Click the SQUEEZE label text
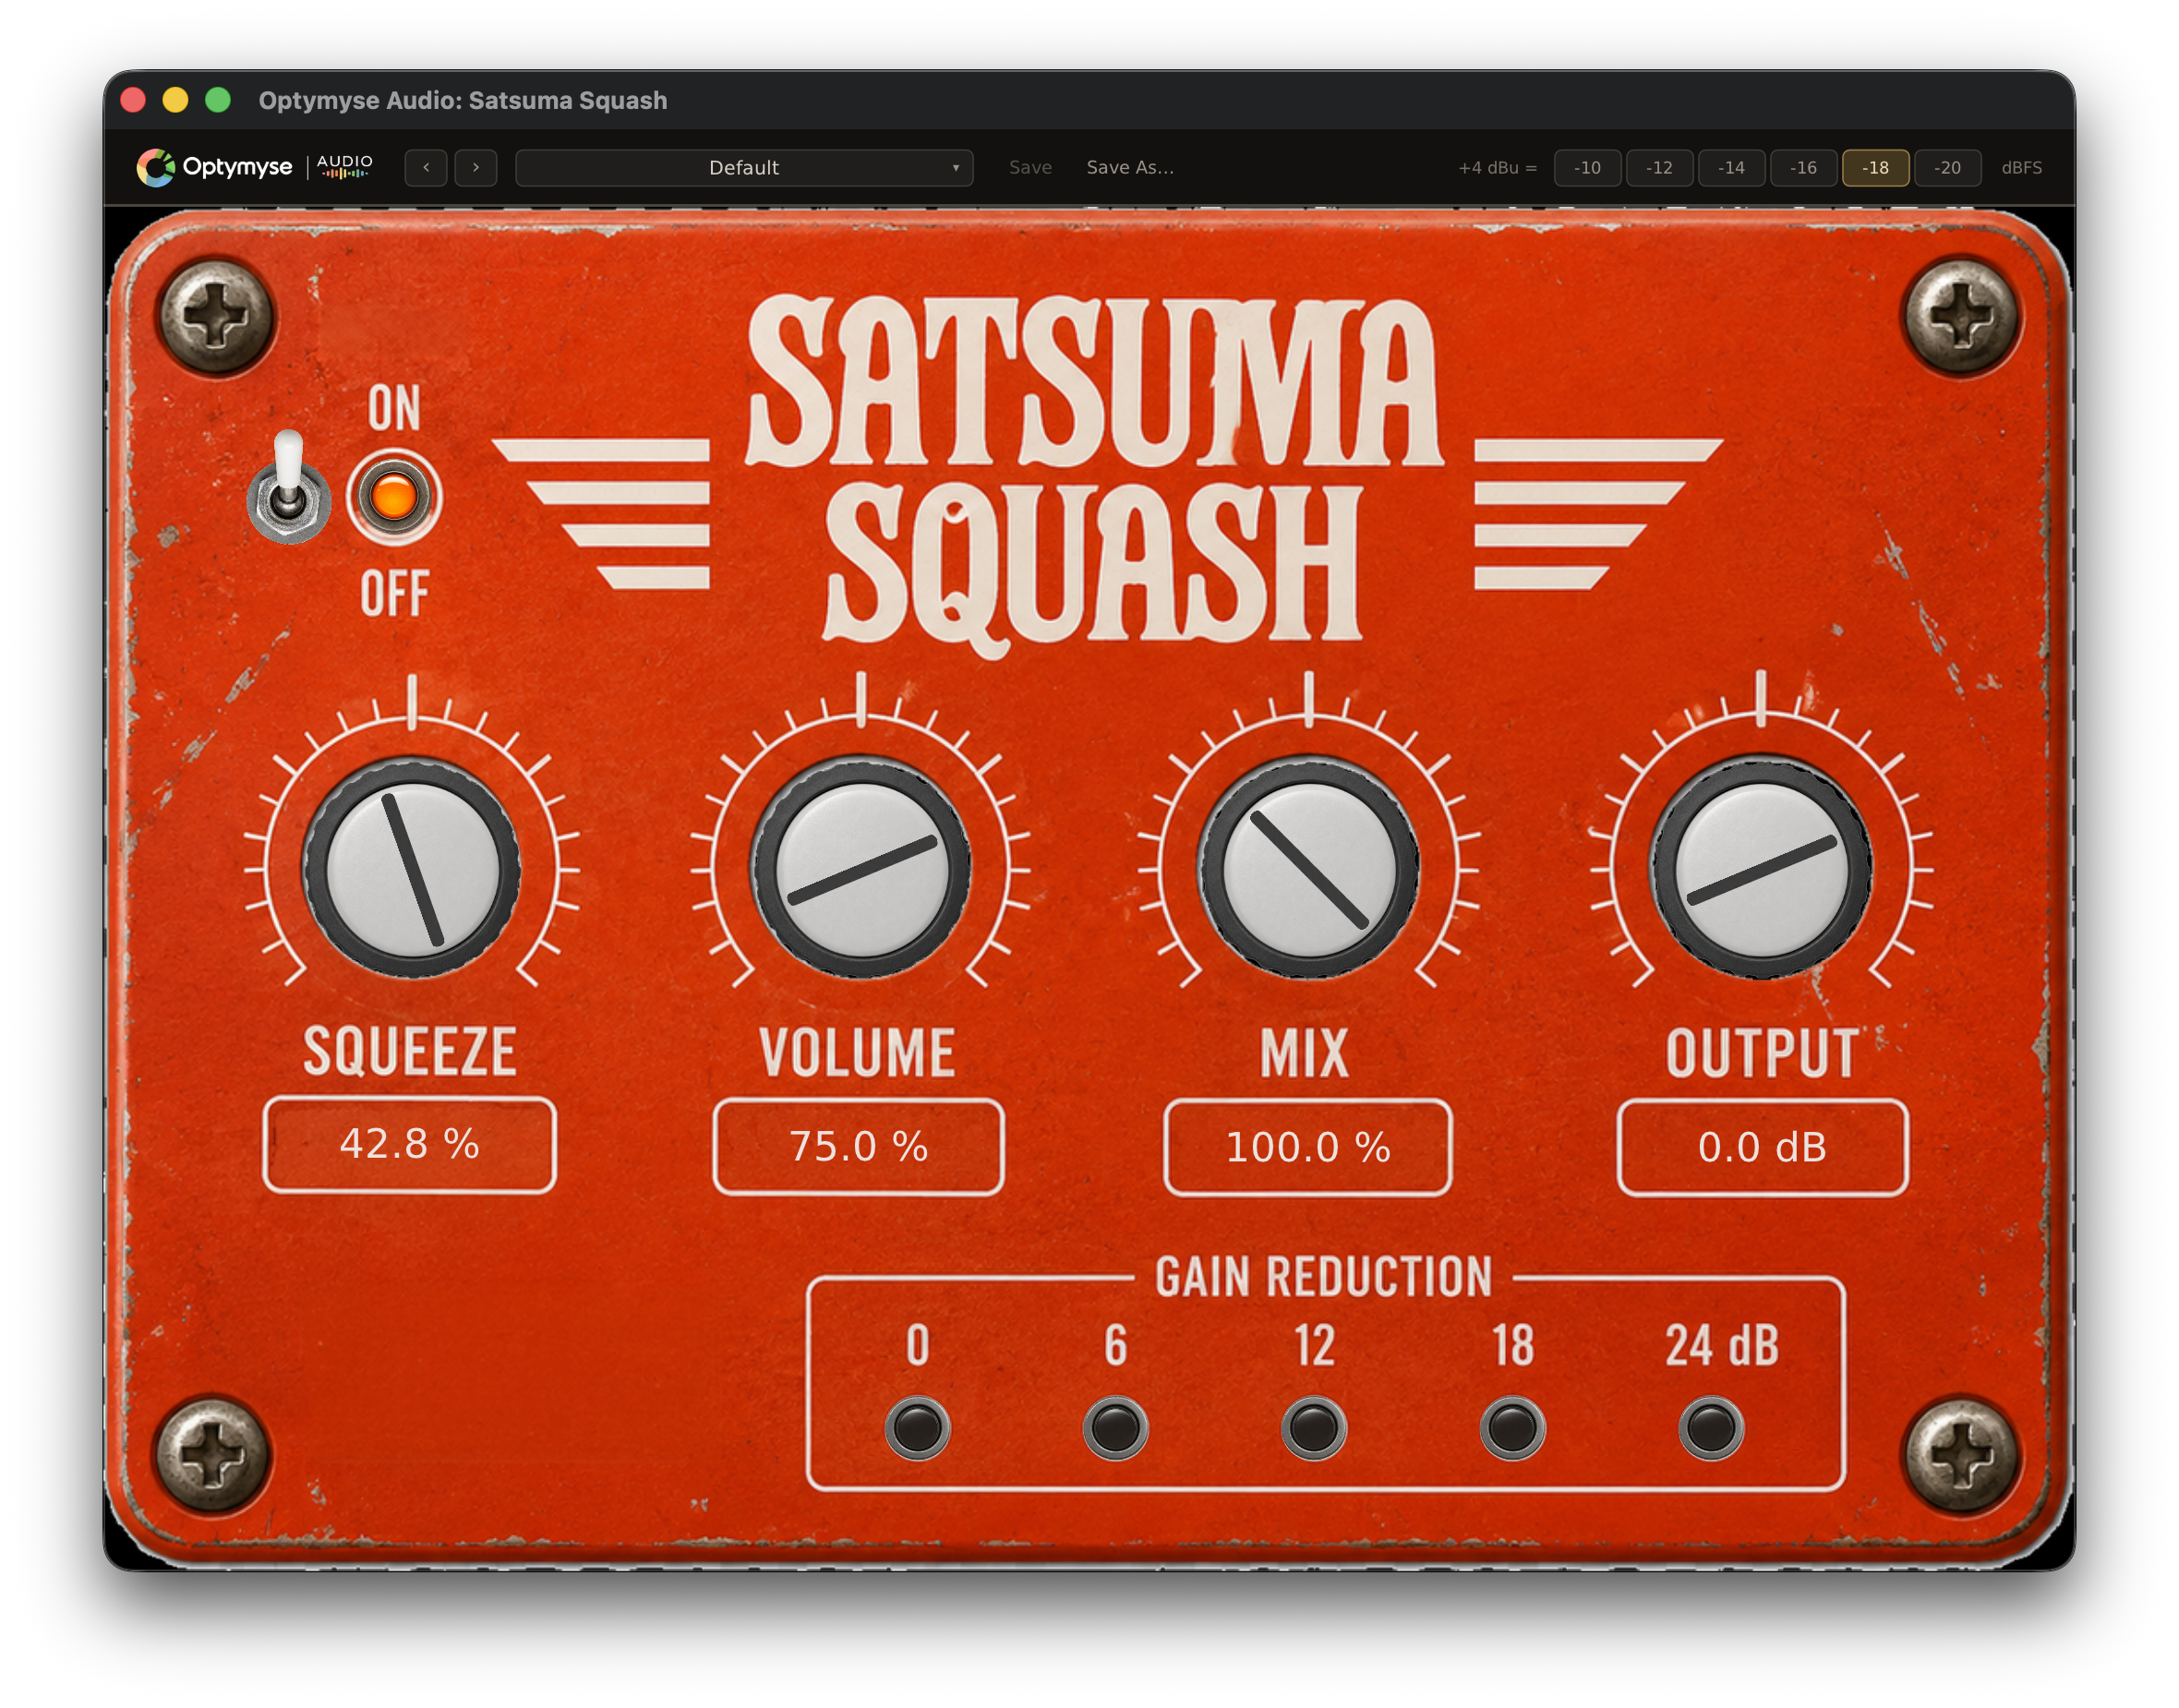Viewport: 2179px width, 1708px height. tap(410, 1052)
